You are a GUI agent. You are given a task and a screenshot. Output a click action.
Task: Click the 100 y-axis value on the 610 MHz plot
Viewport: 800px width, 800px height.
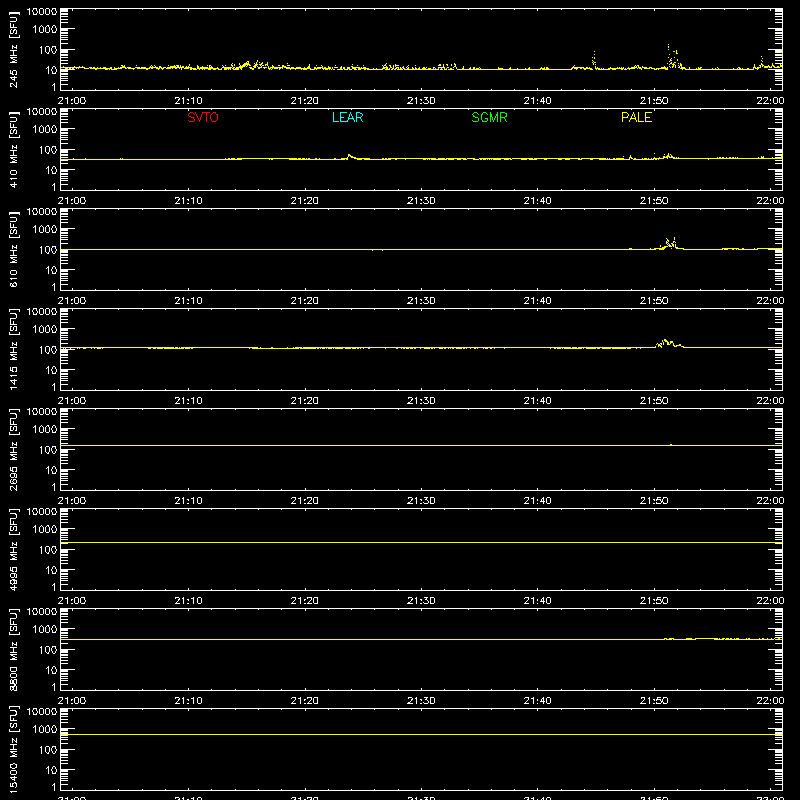[48, 250]
